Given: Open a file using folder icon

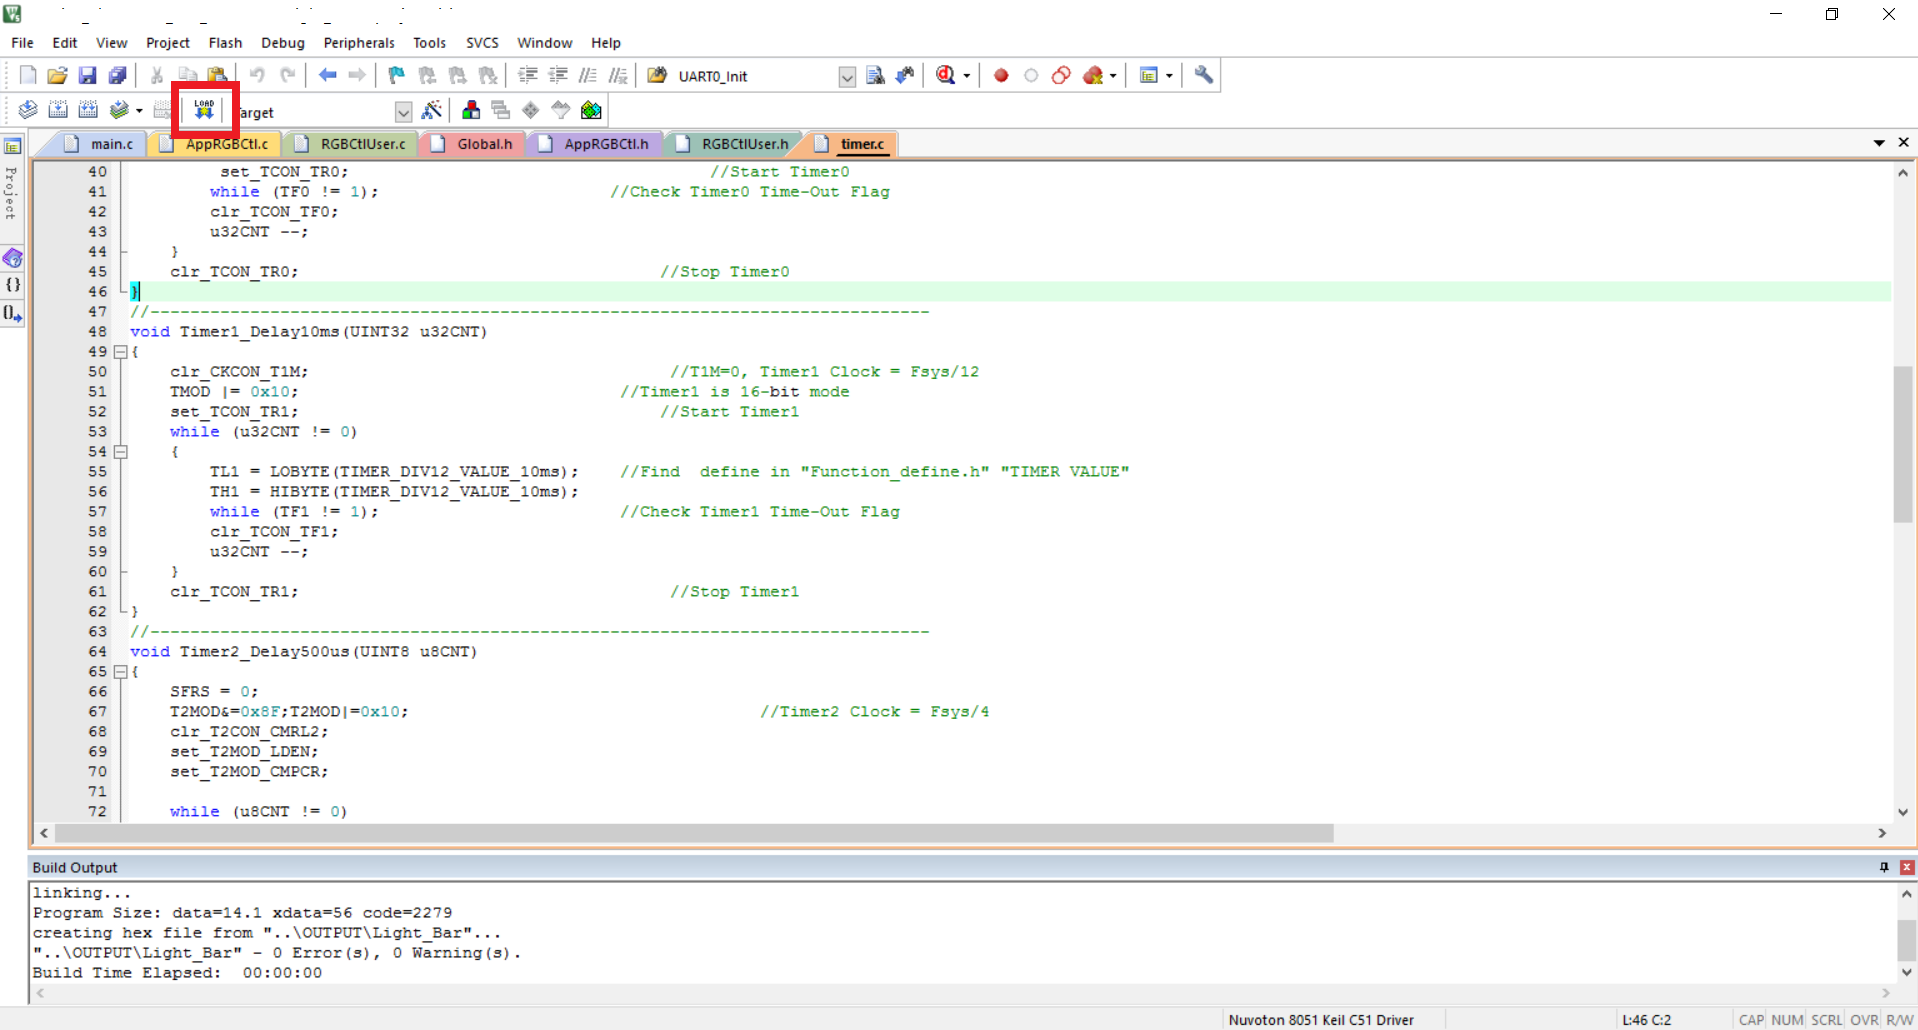Looking at the screenshot, I should [x=58, y=75].
